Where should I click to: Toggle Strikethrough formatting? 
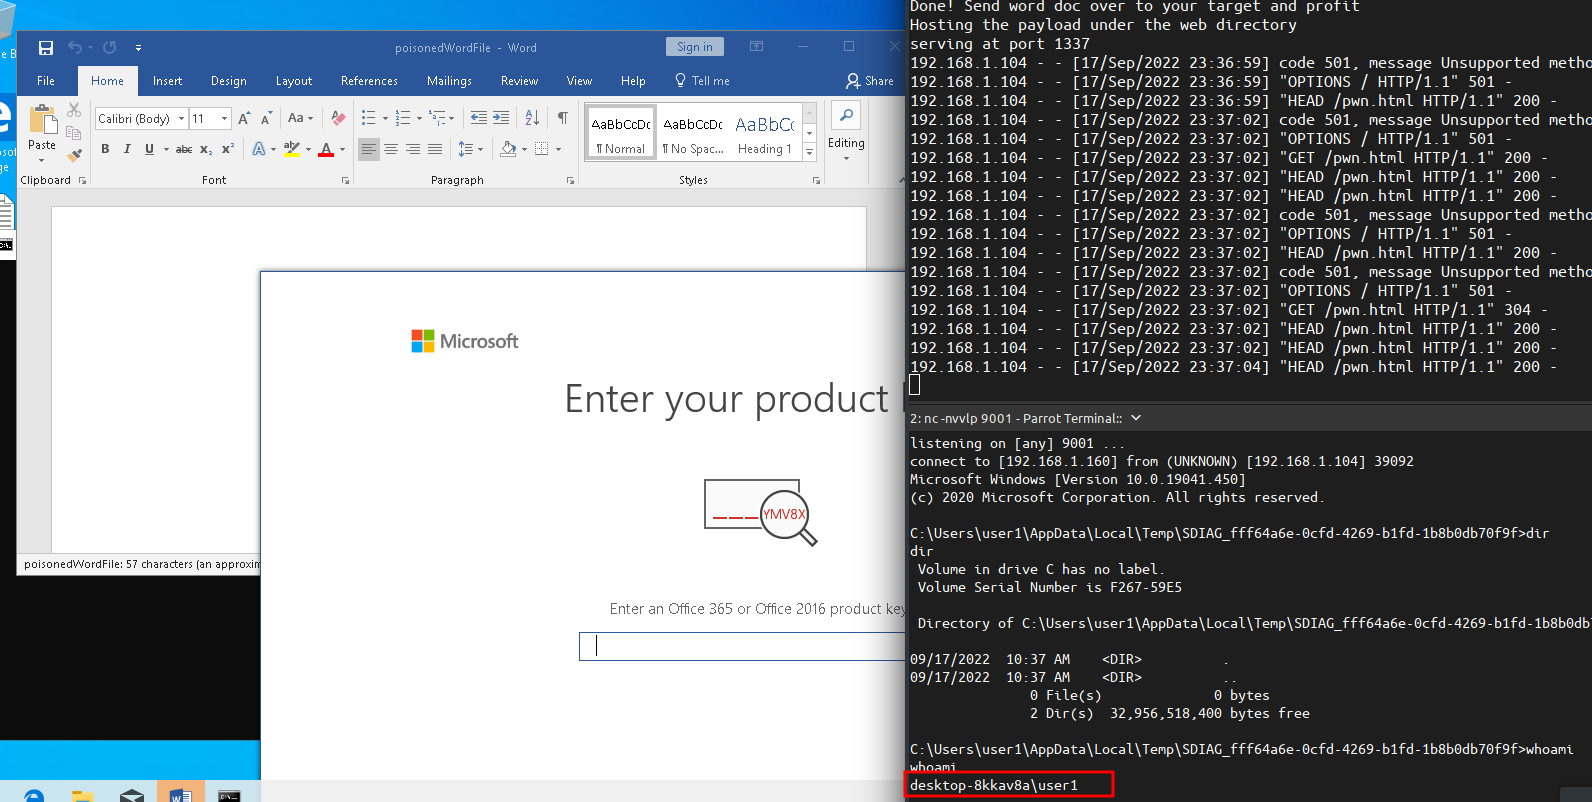(x=184, y=149)
